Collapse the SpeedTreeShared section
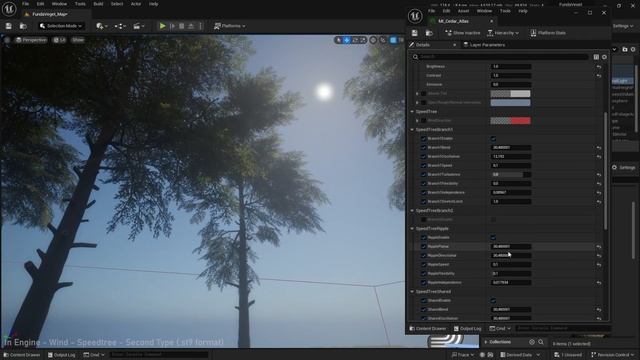The height and width of the screenshot is (360, 640). pos(412,291)
